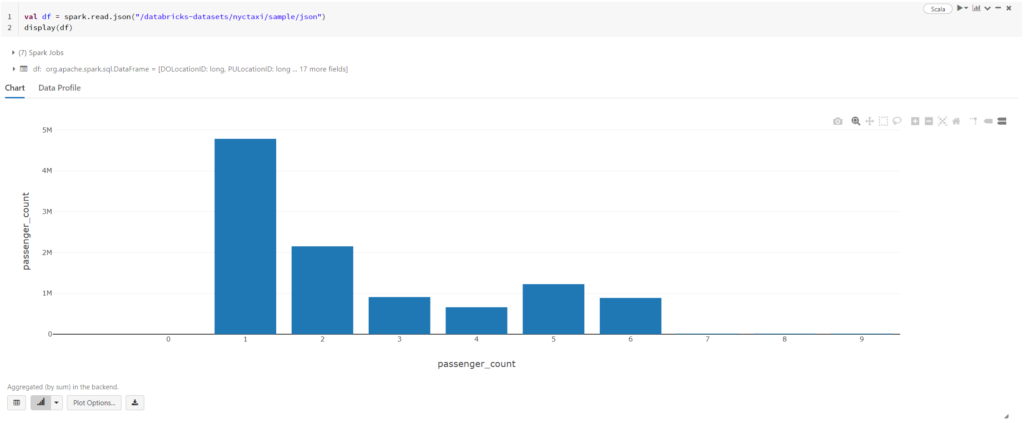The width and height of the screenshot is (1024, 423).
Task: Toggle spike lines on chart
Action: pyautogui.click(x=973, y=121)
